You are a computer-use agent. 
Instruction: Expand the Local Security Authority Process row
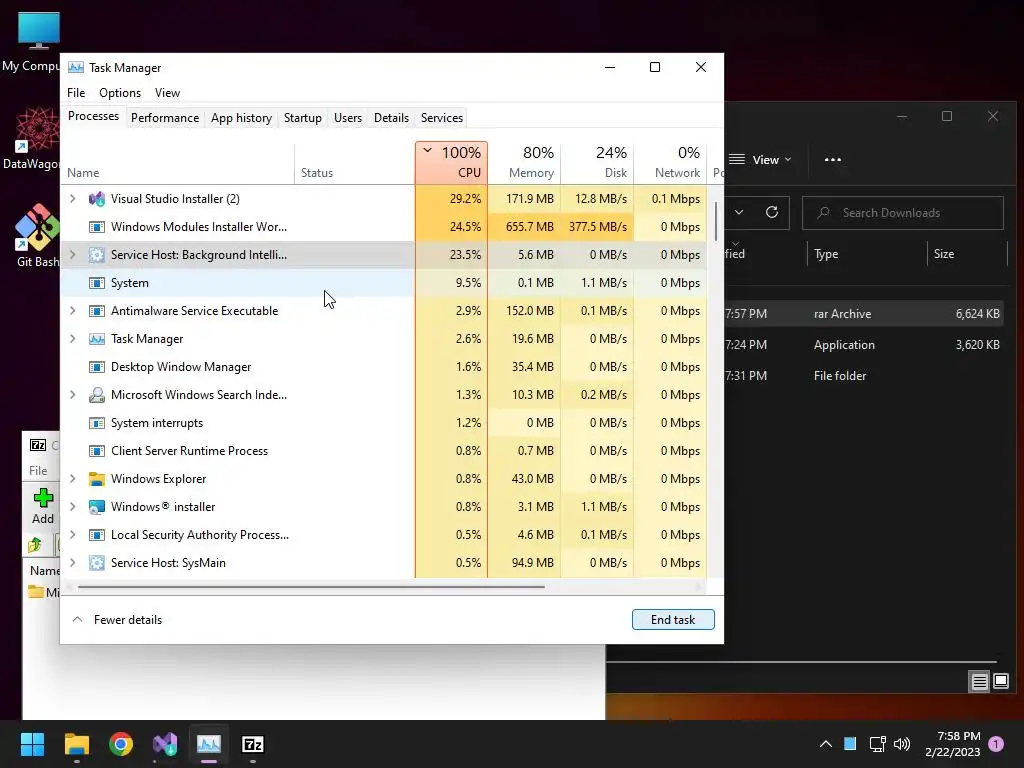pos(72,535)
